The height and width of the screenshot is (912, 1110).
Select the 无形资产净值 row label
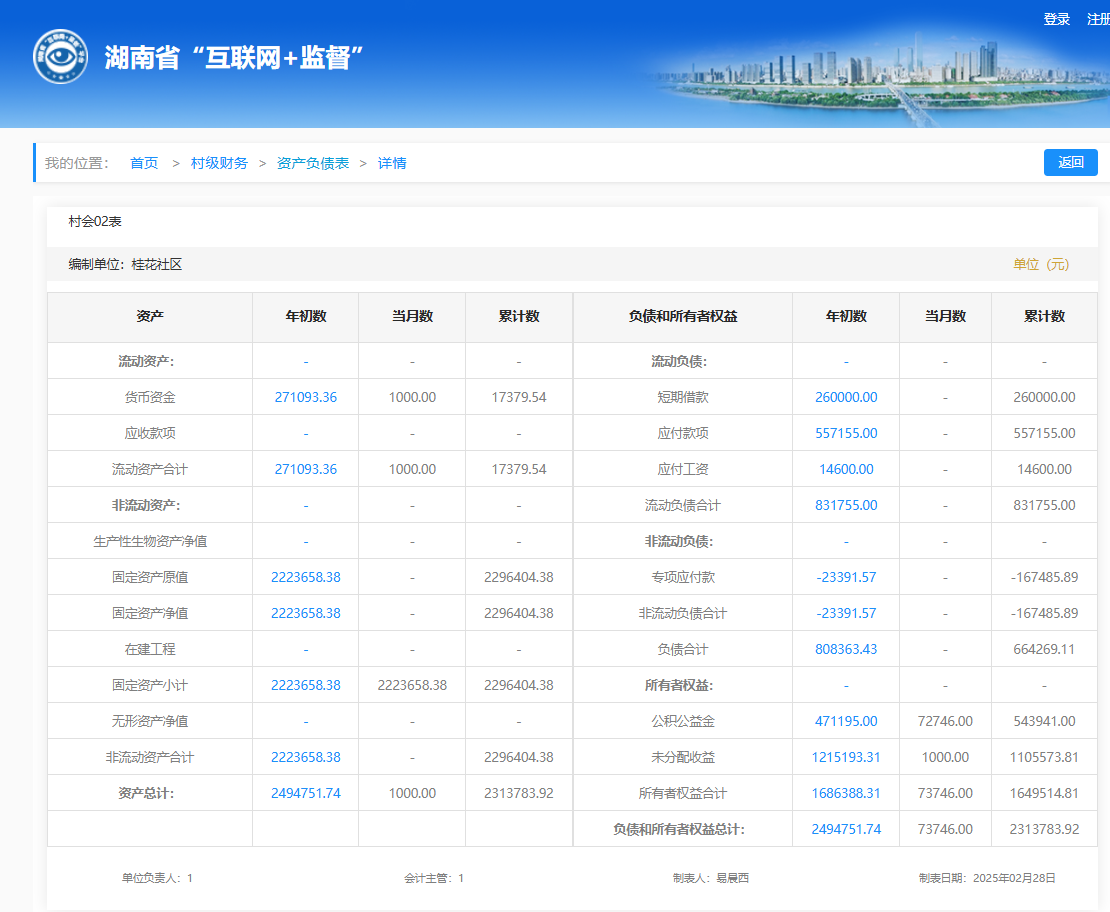(x=150, y=721)
